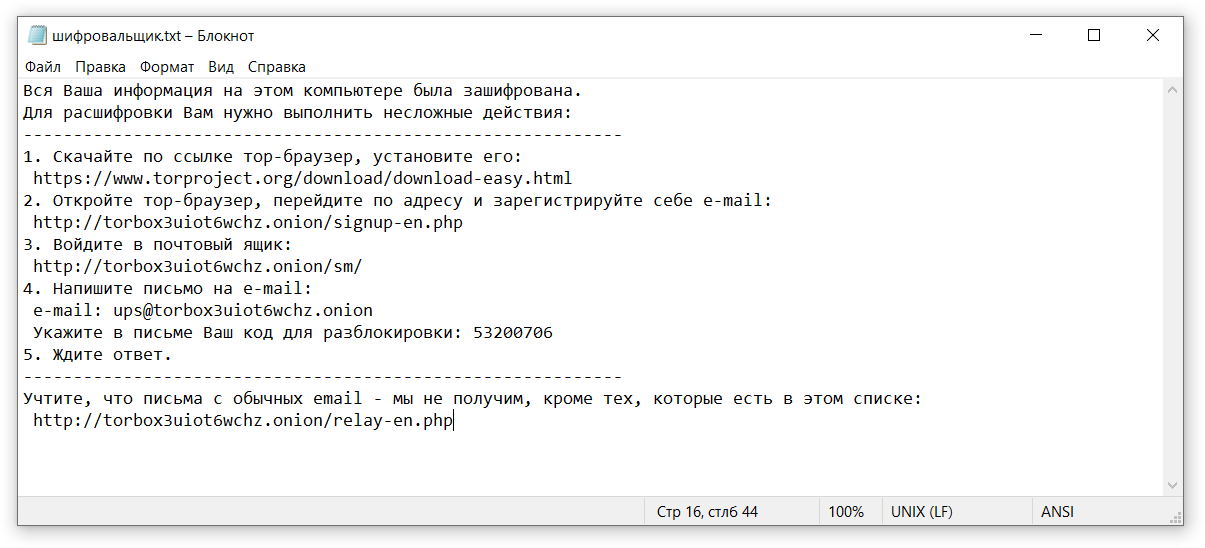This screenshot has width=1205, height=548.
Task: Click the unlock code 53200706
Action: pos(513,333)
